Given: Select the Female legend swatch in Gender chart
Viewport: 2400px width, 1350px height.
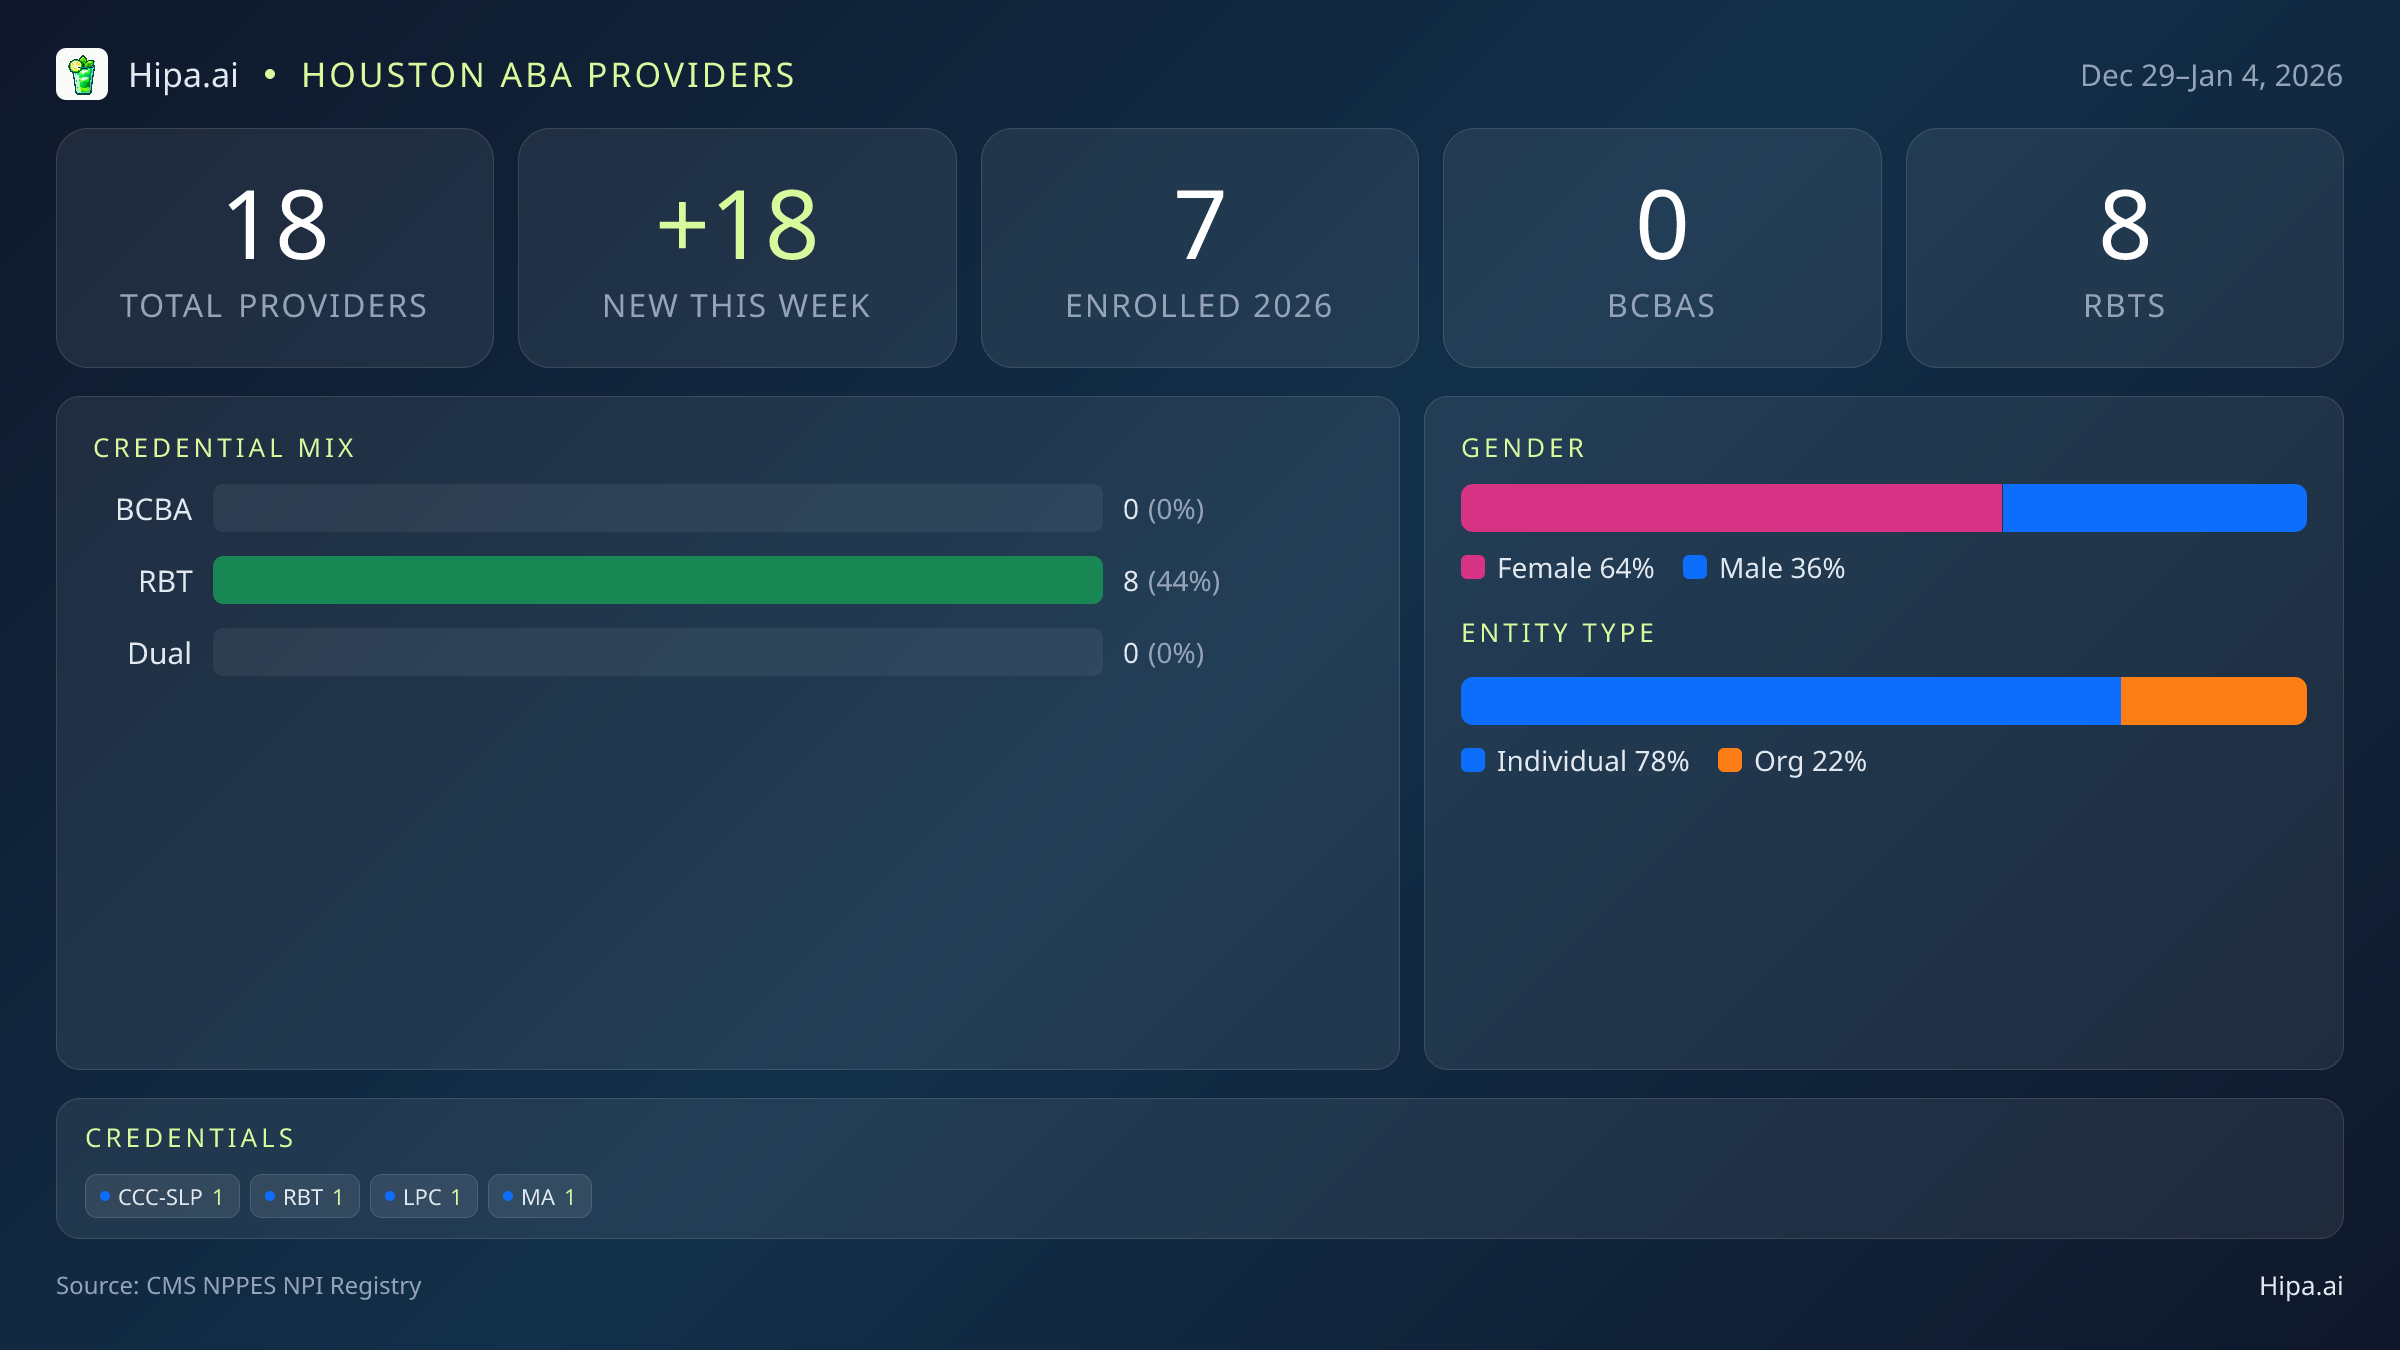Looking at the screenshot, I should tap(1472, 567).
